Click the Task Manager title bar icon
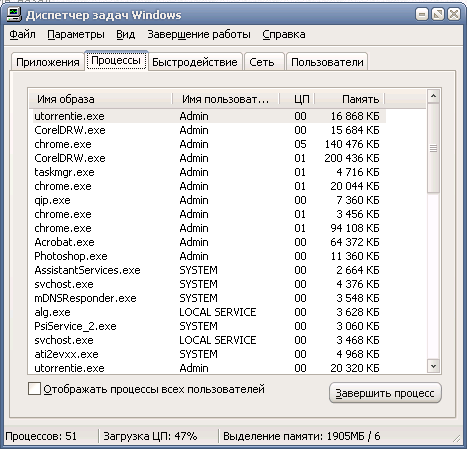The height and width of the screenshot is (449, 467). click(14, 14)
